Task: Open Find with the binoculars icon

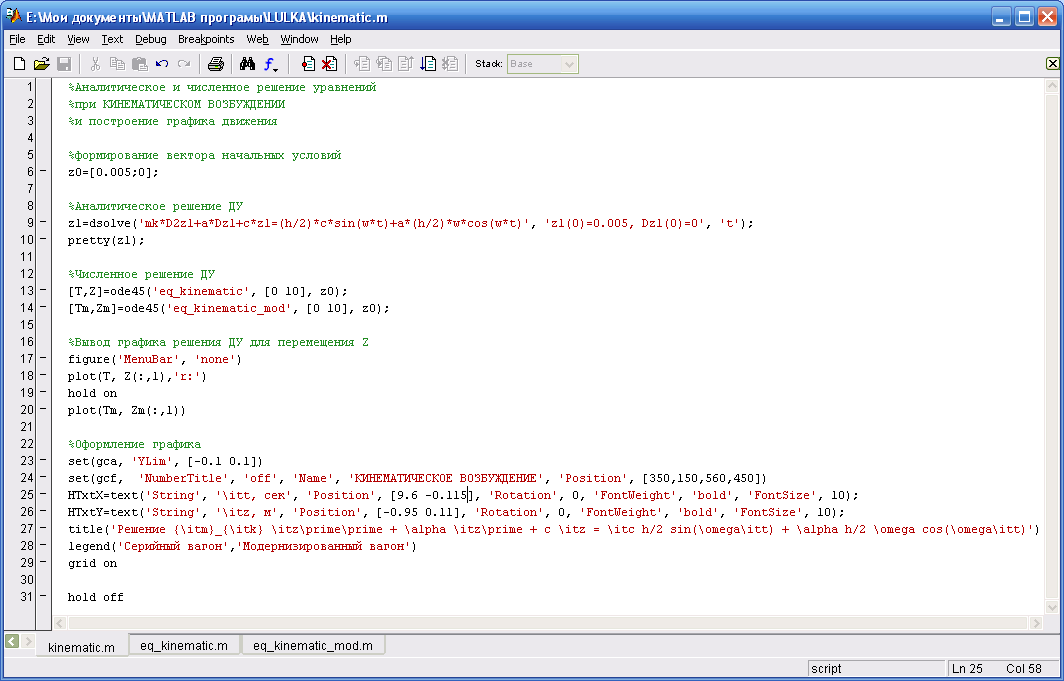Action: 247,64
